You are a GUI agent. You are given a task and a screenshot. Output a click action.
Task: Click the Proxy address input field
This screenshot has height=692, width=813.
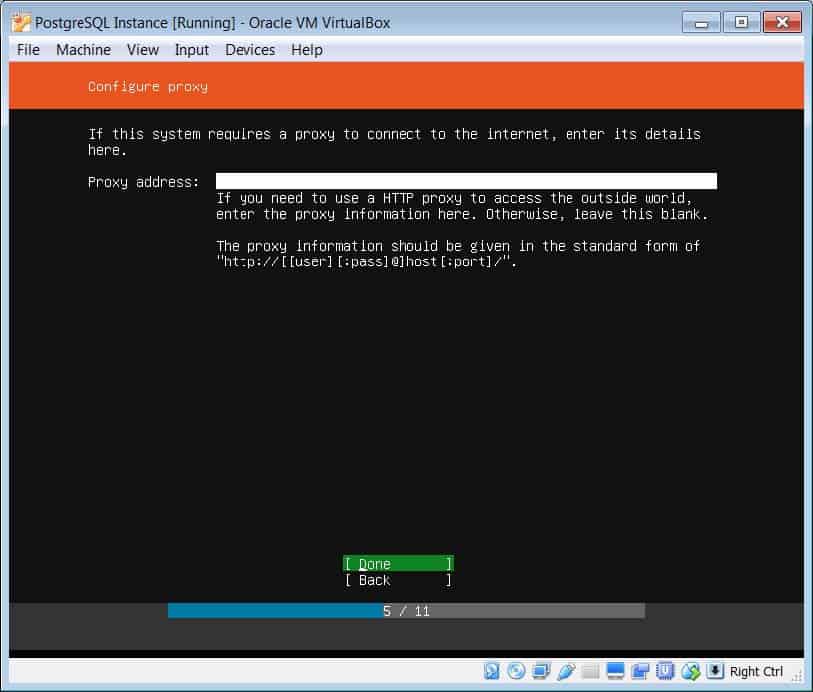tap(466, 181)
